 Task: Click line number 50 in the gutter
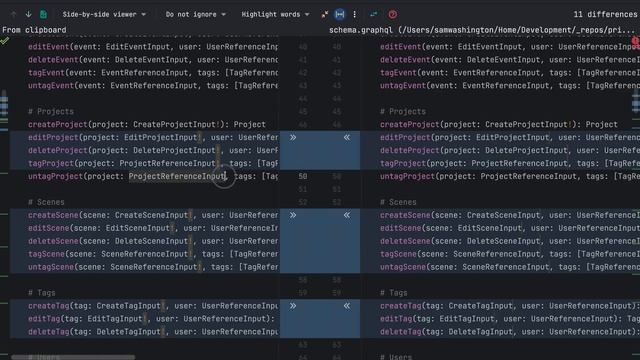point(302,176)
